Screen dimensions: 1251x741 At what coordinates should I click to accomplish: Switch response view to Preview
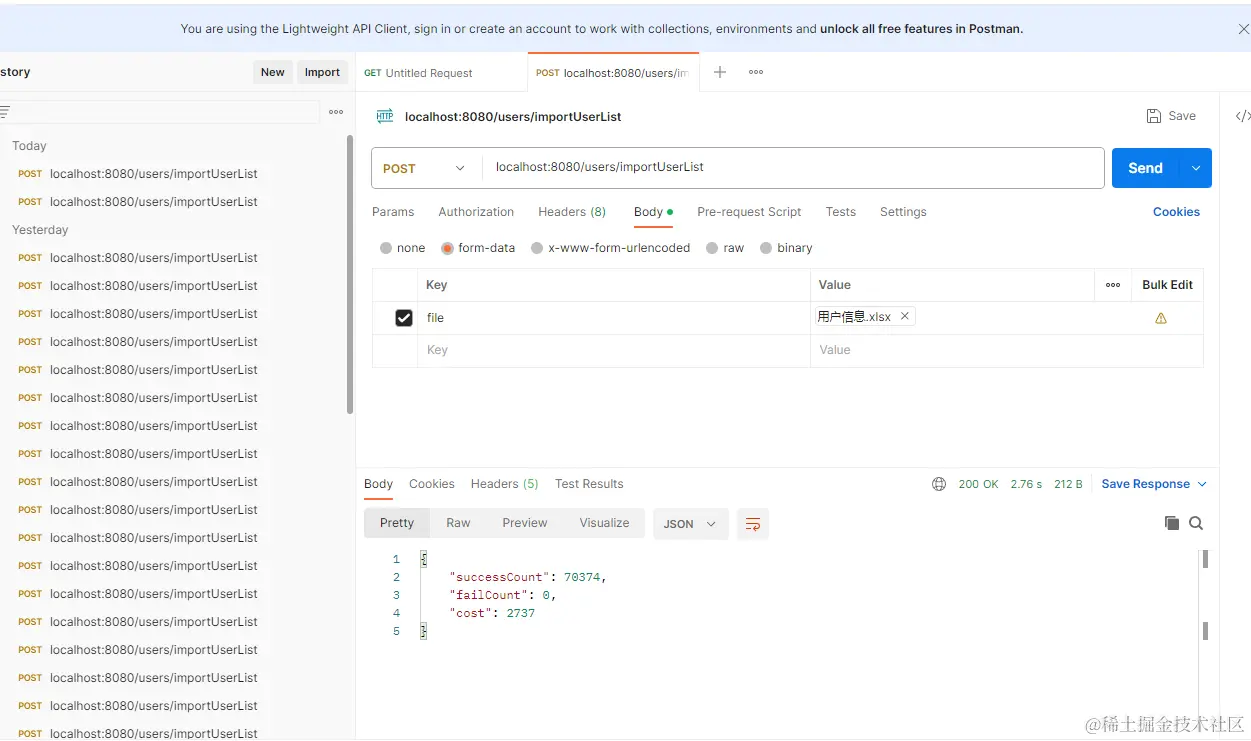click(525, 523)
